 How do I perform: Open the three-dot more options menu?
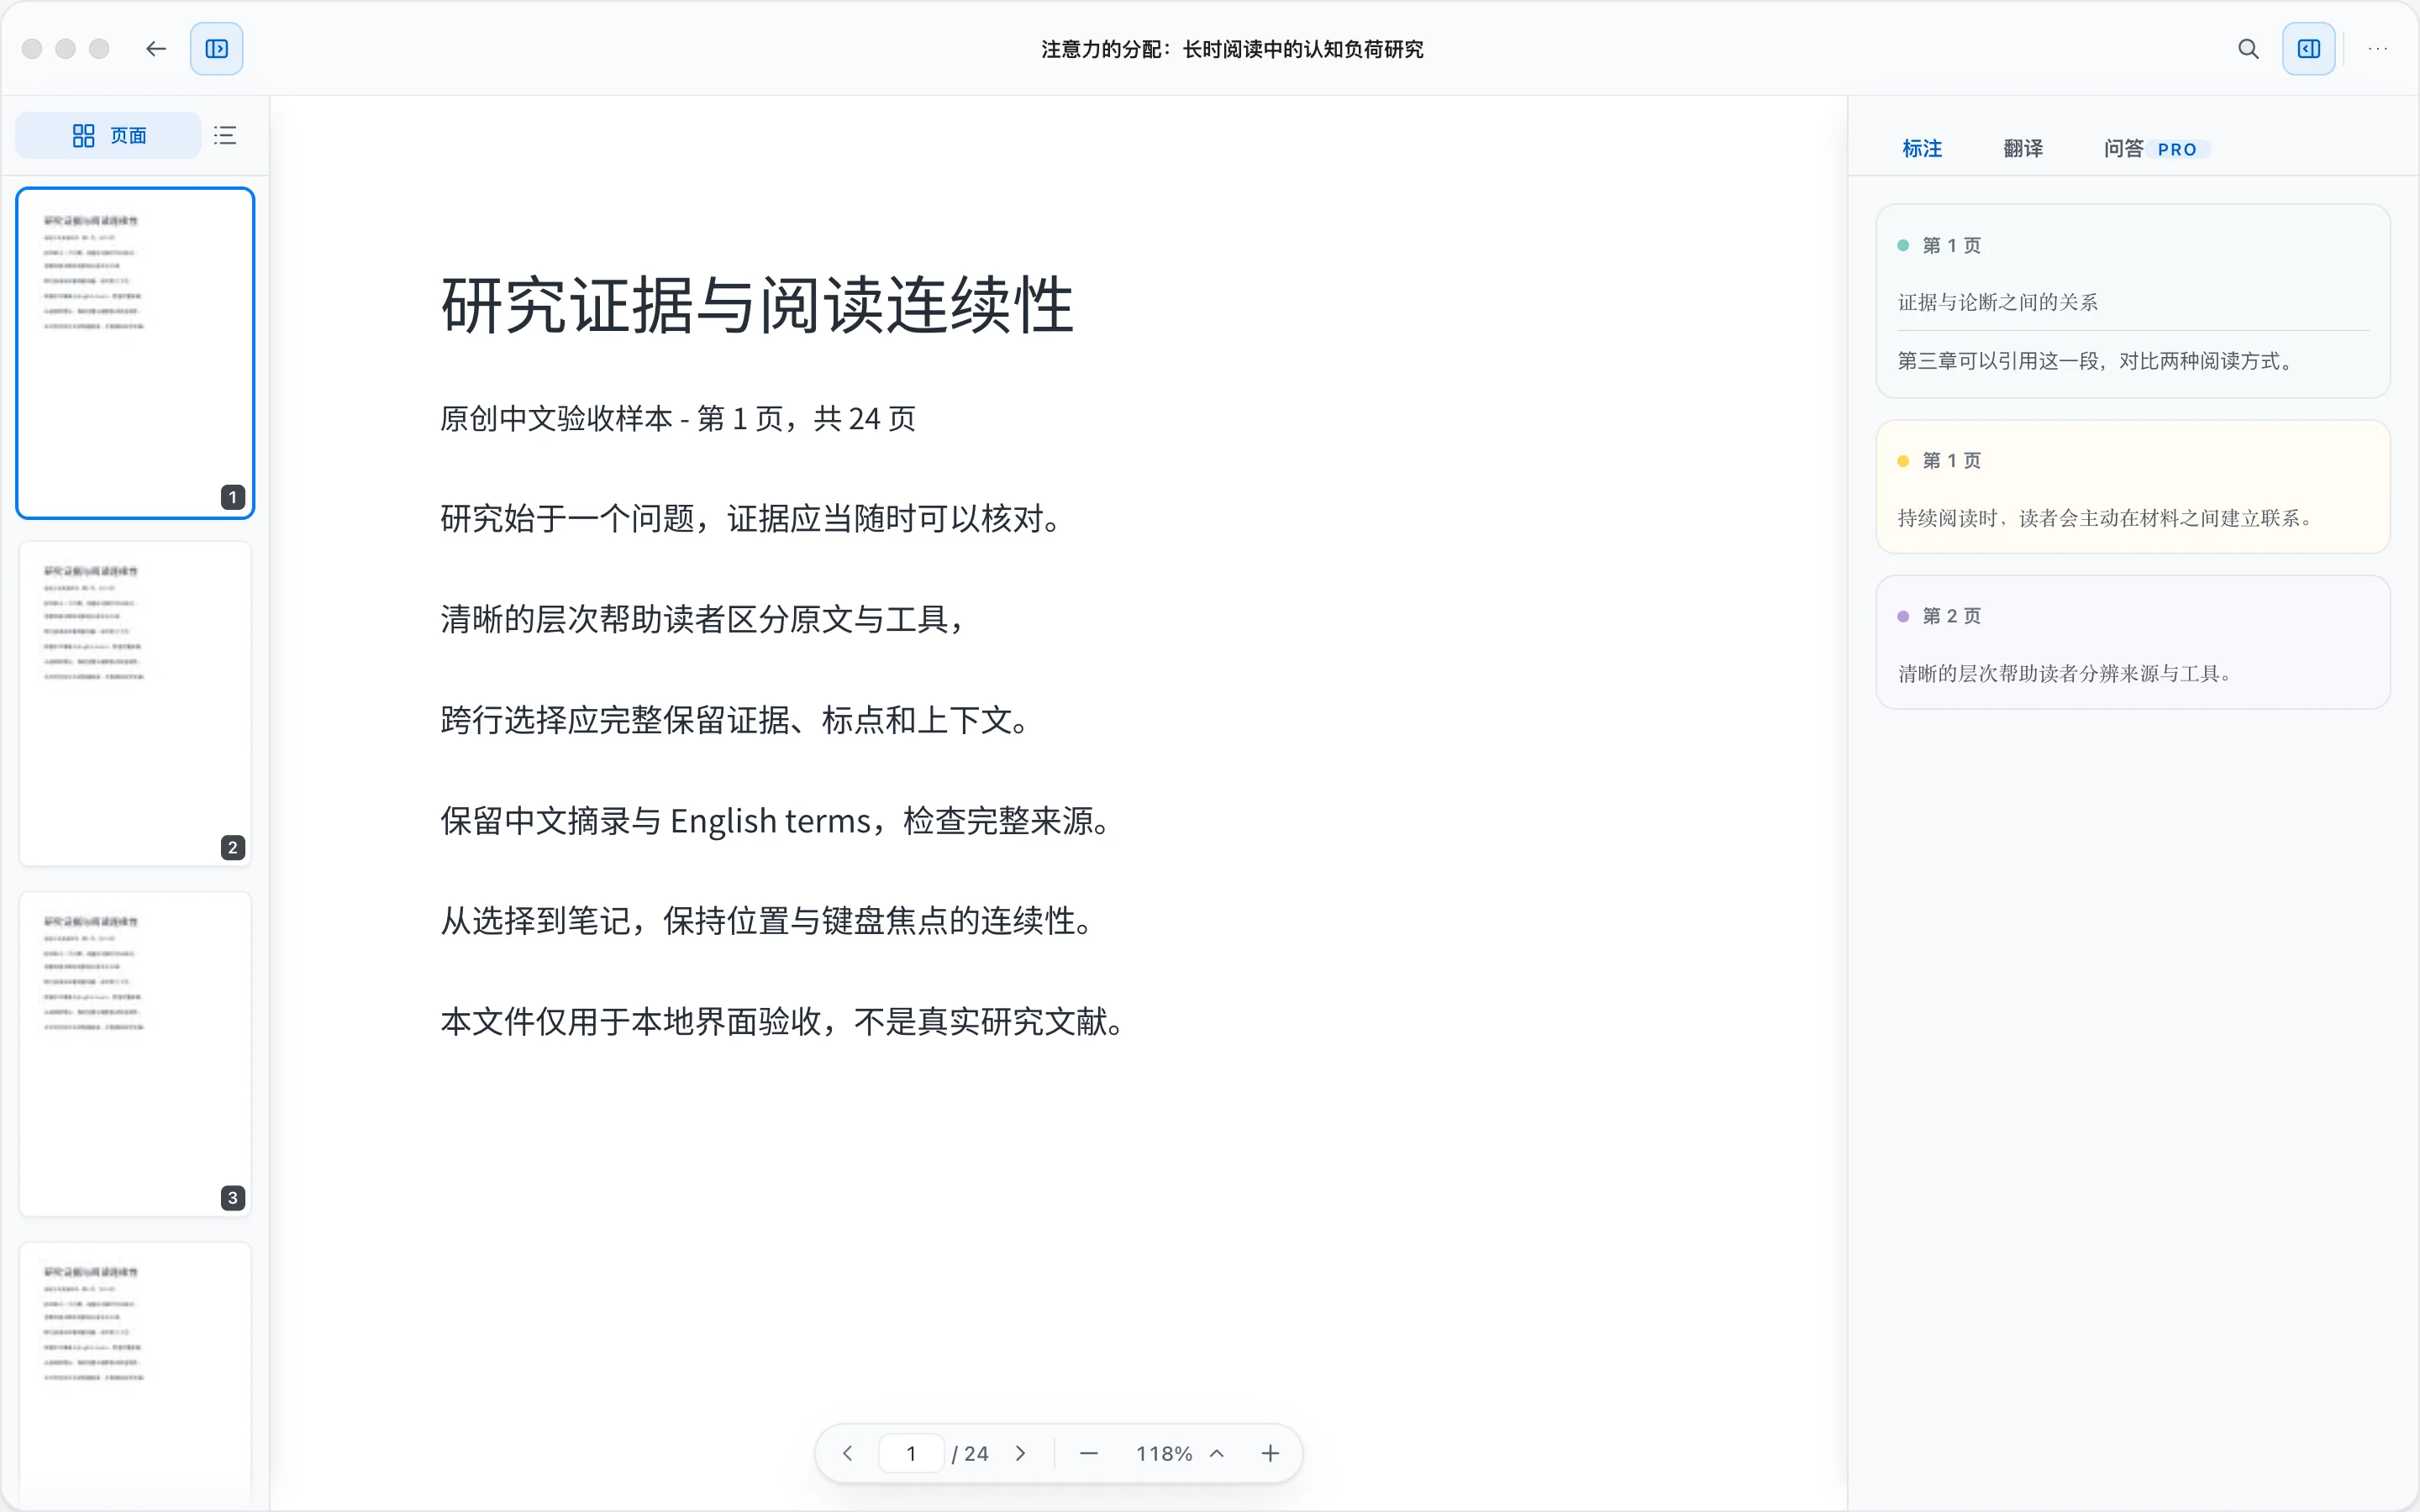pyautogui.click(x=2379, y=48)
